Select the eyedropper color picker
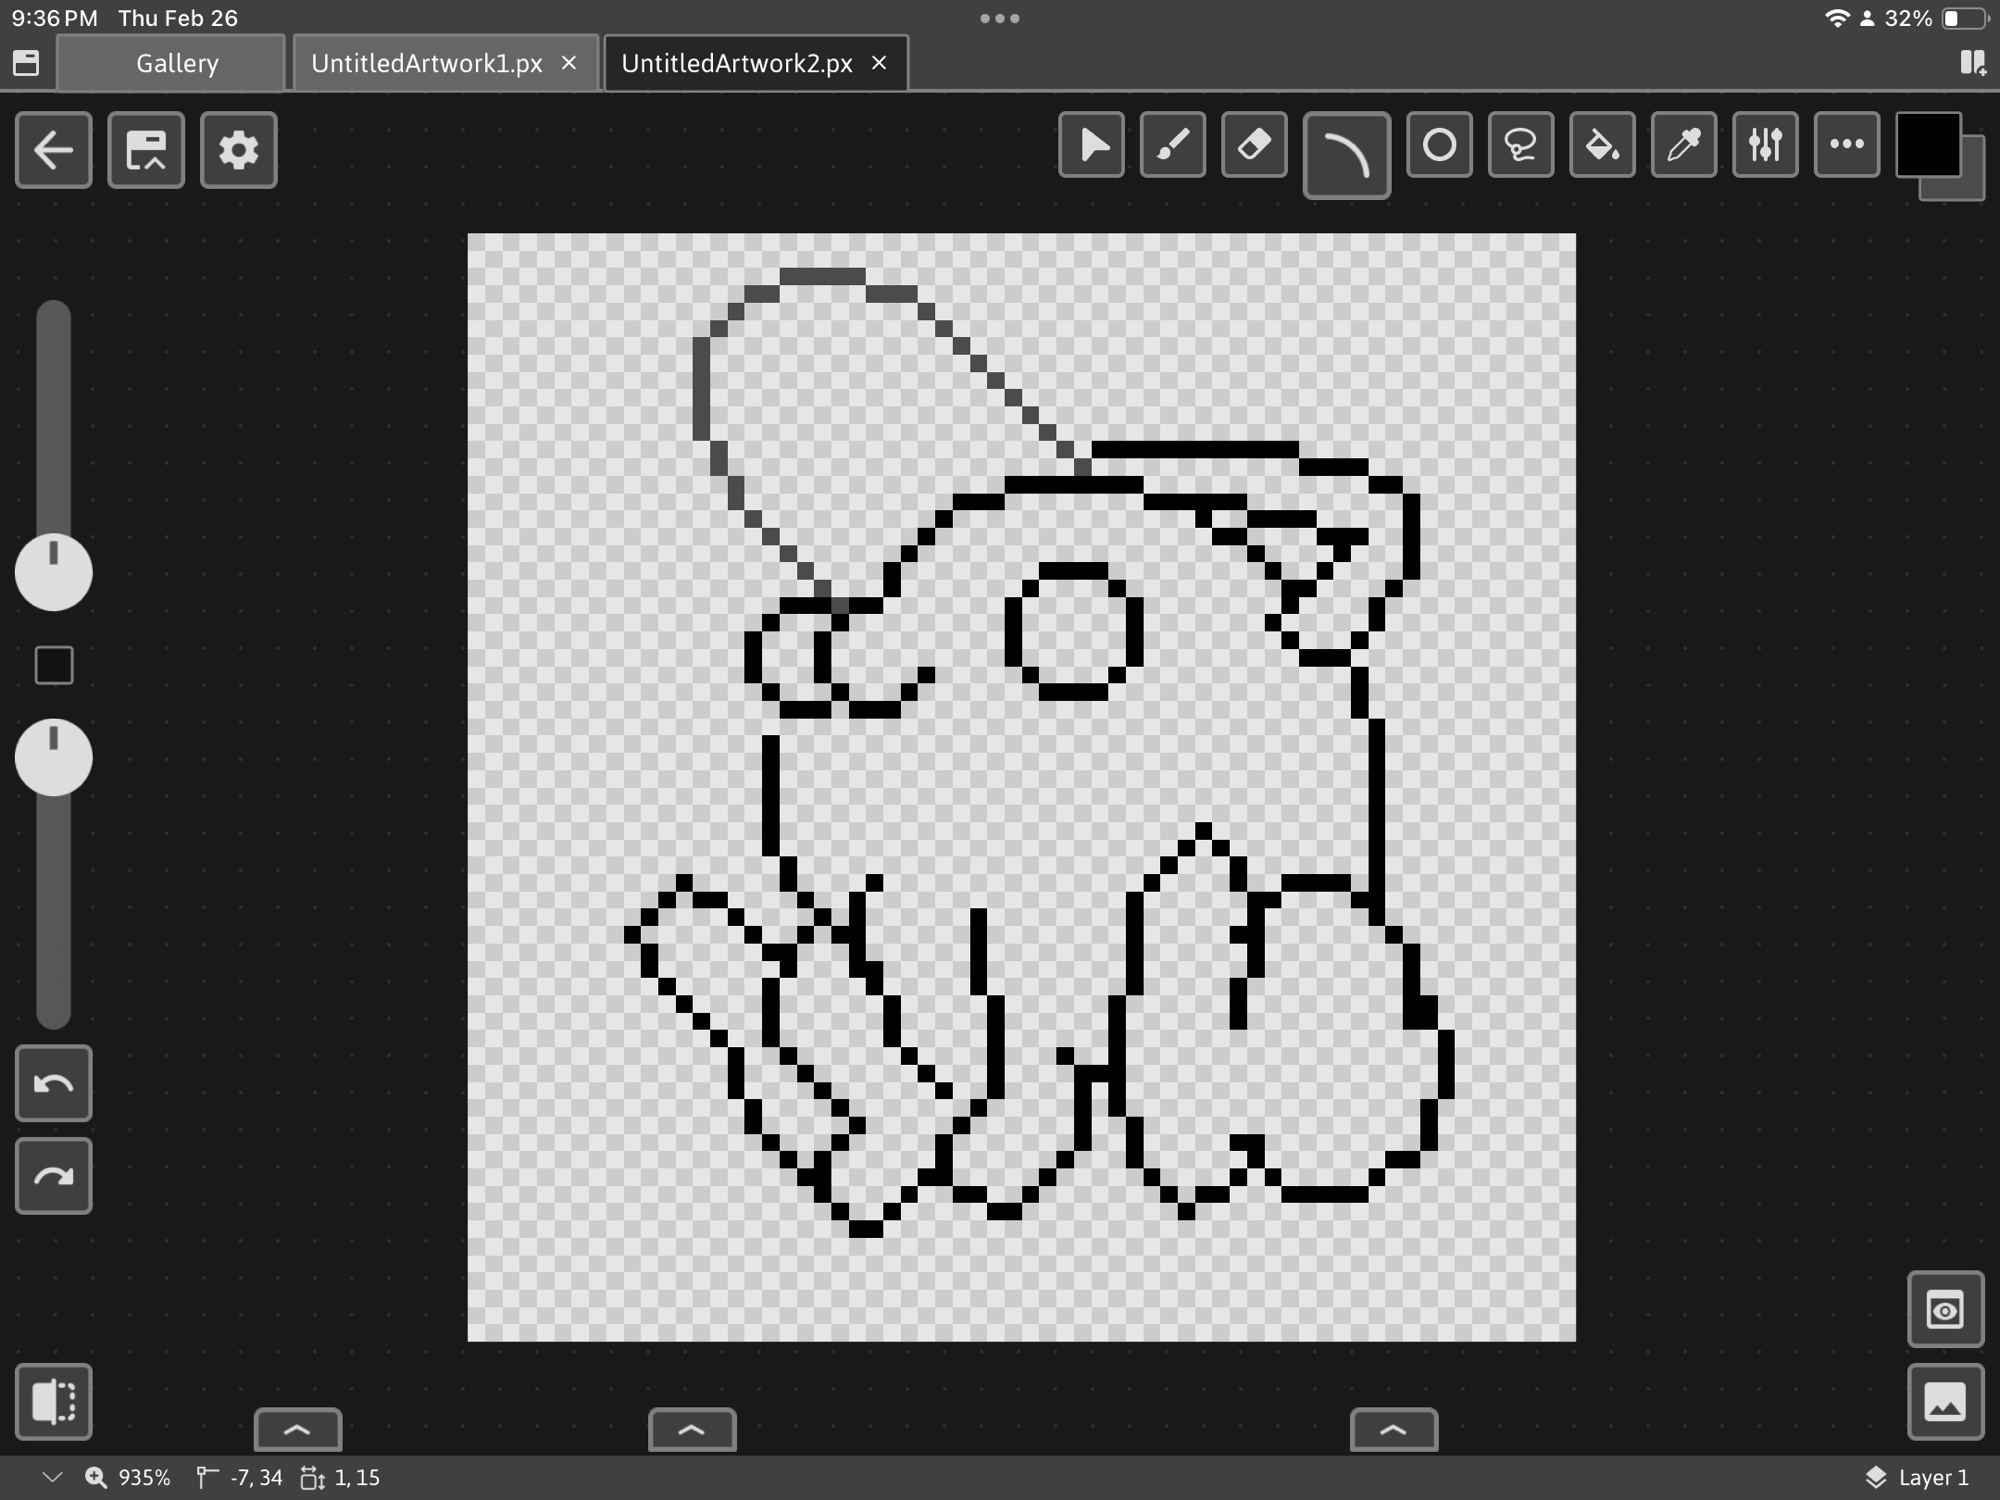This screenshot has width=2000, height=1500. coord(1684,146)
